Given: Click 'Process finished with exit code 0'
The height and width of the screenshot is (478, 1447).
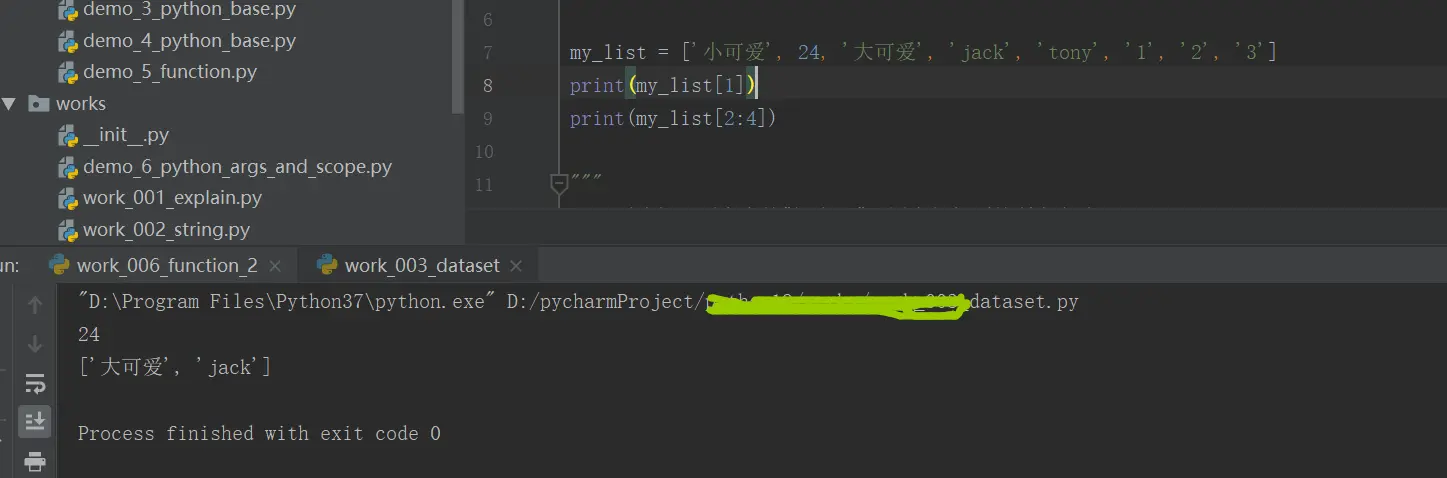Looking at the screenshot, I should click(259, 433).
